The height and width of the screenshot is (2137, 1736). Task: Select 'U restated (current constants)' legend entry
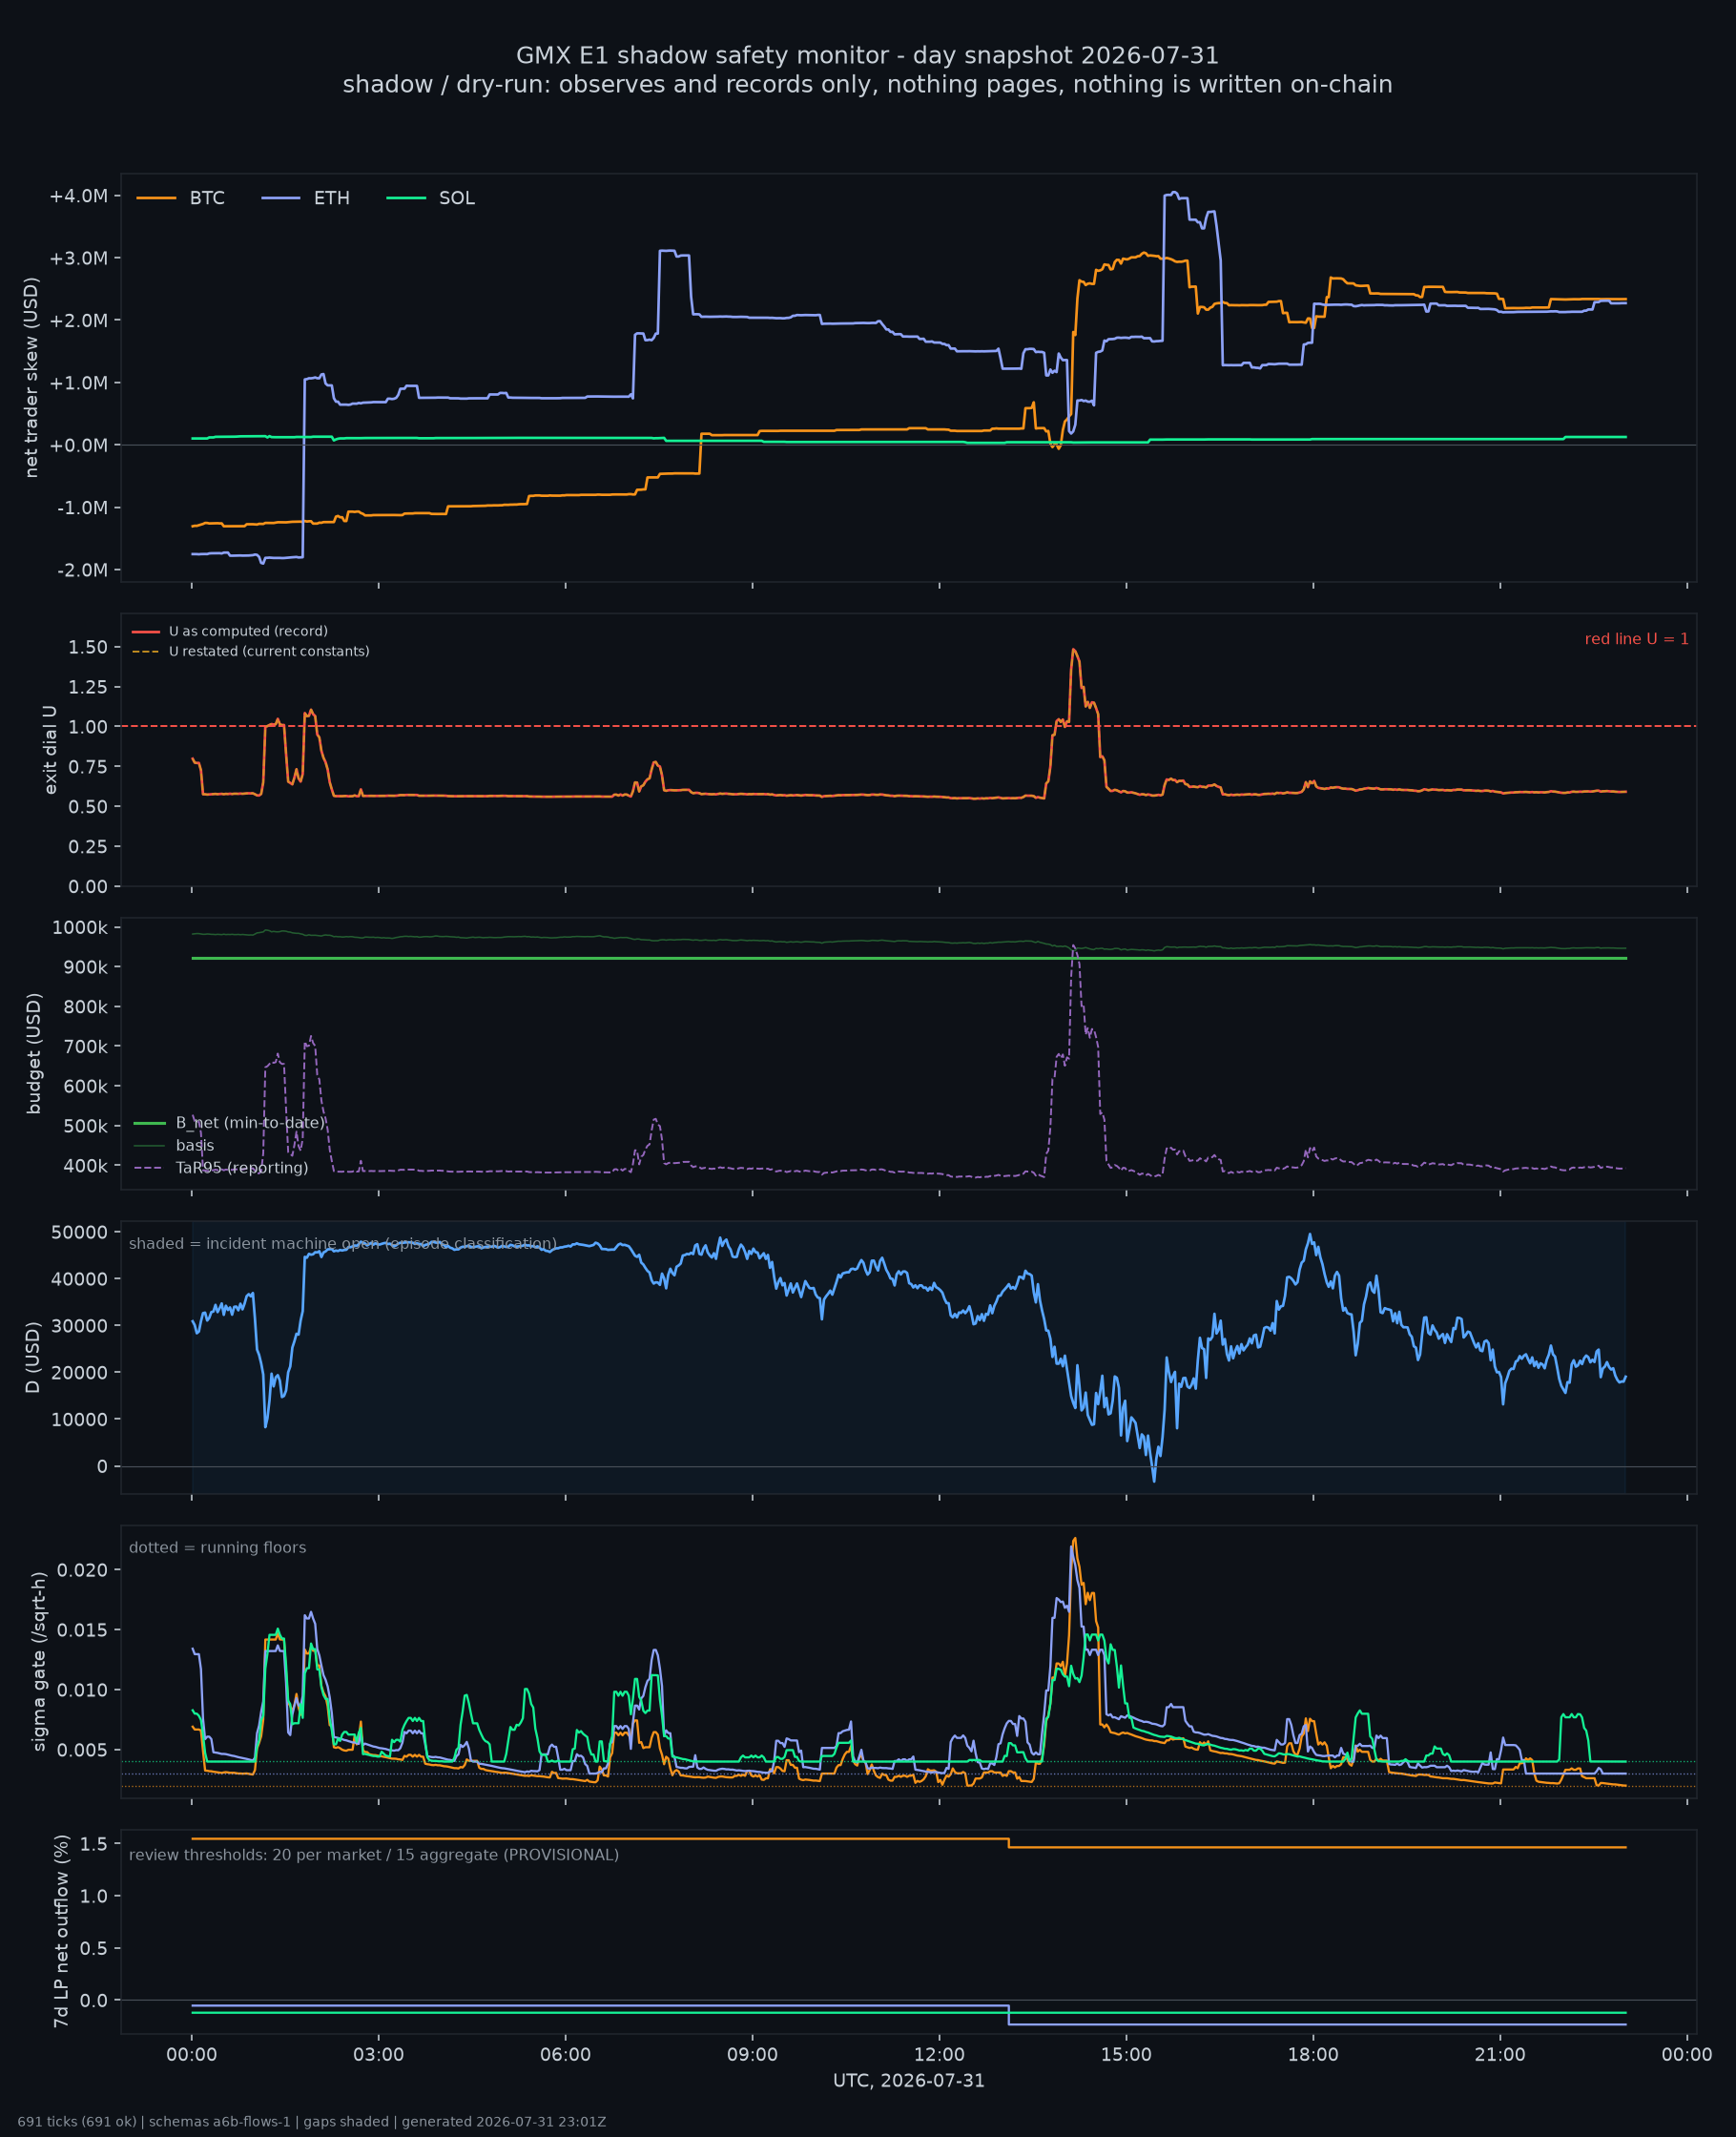click(251, 651)
